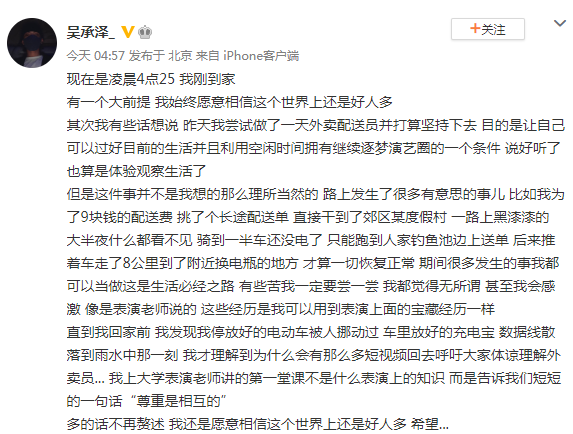Follow the user with +关注 button
The image size is (573, 434).
(488, 29)
